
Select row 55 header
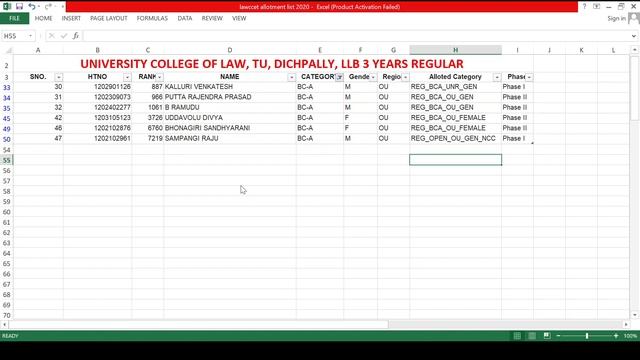[7, 160]
